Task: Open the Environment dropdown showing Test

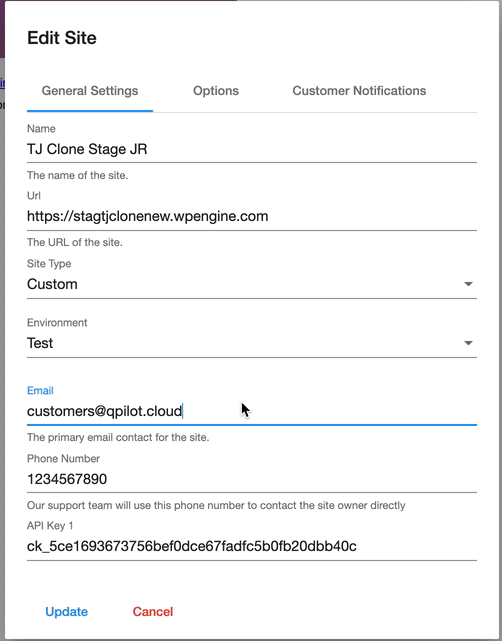Action: pyautogui.click(x=252, y=343)
